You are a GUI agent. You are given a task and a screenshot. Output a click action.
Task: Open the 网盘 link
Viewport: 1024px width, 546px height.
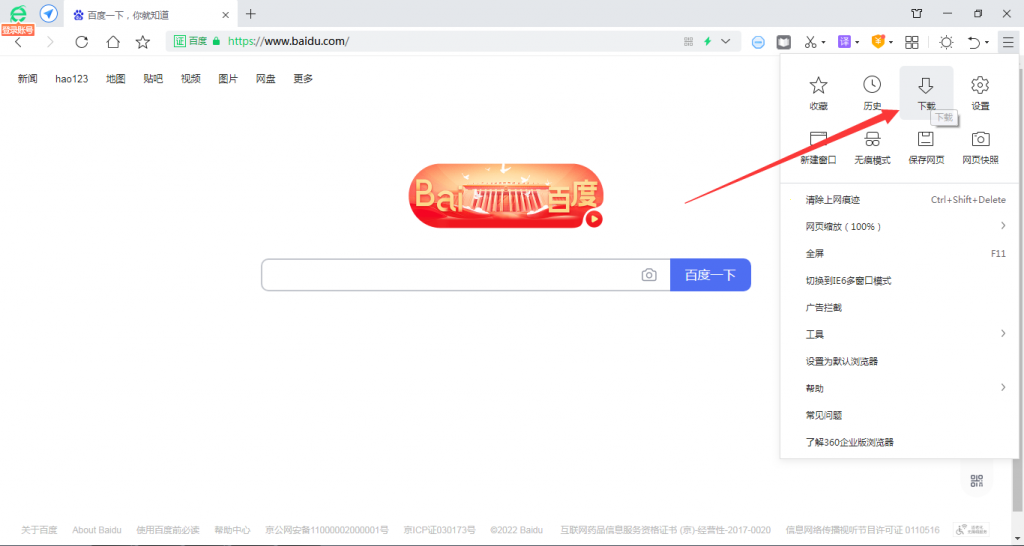[266, 78]
